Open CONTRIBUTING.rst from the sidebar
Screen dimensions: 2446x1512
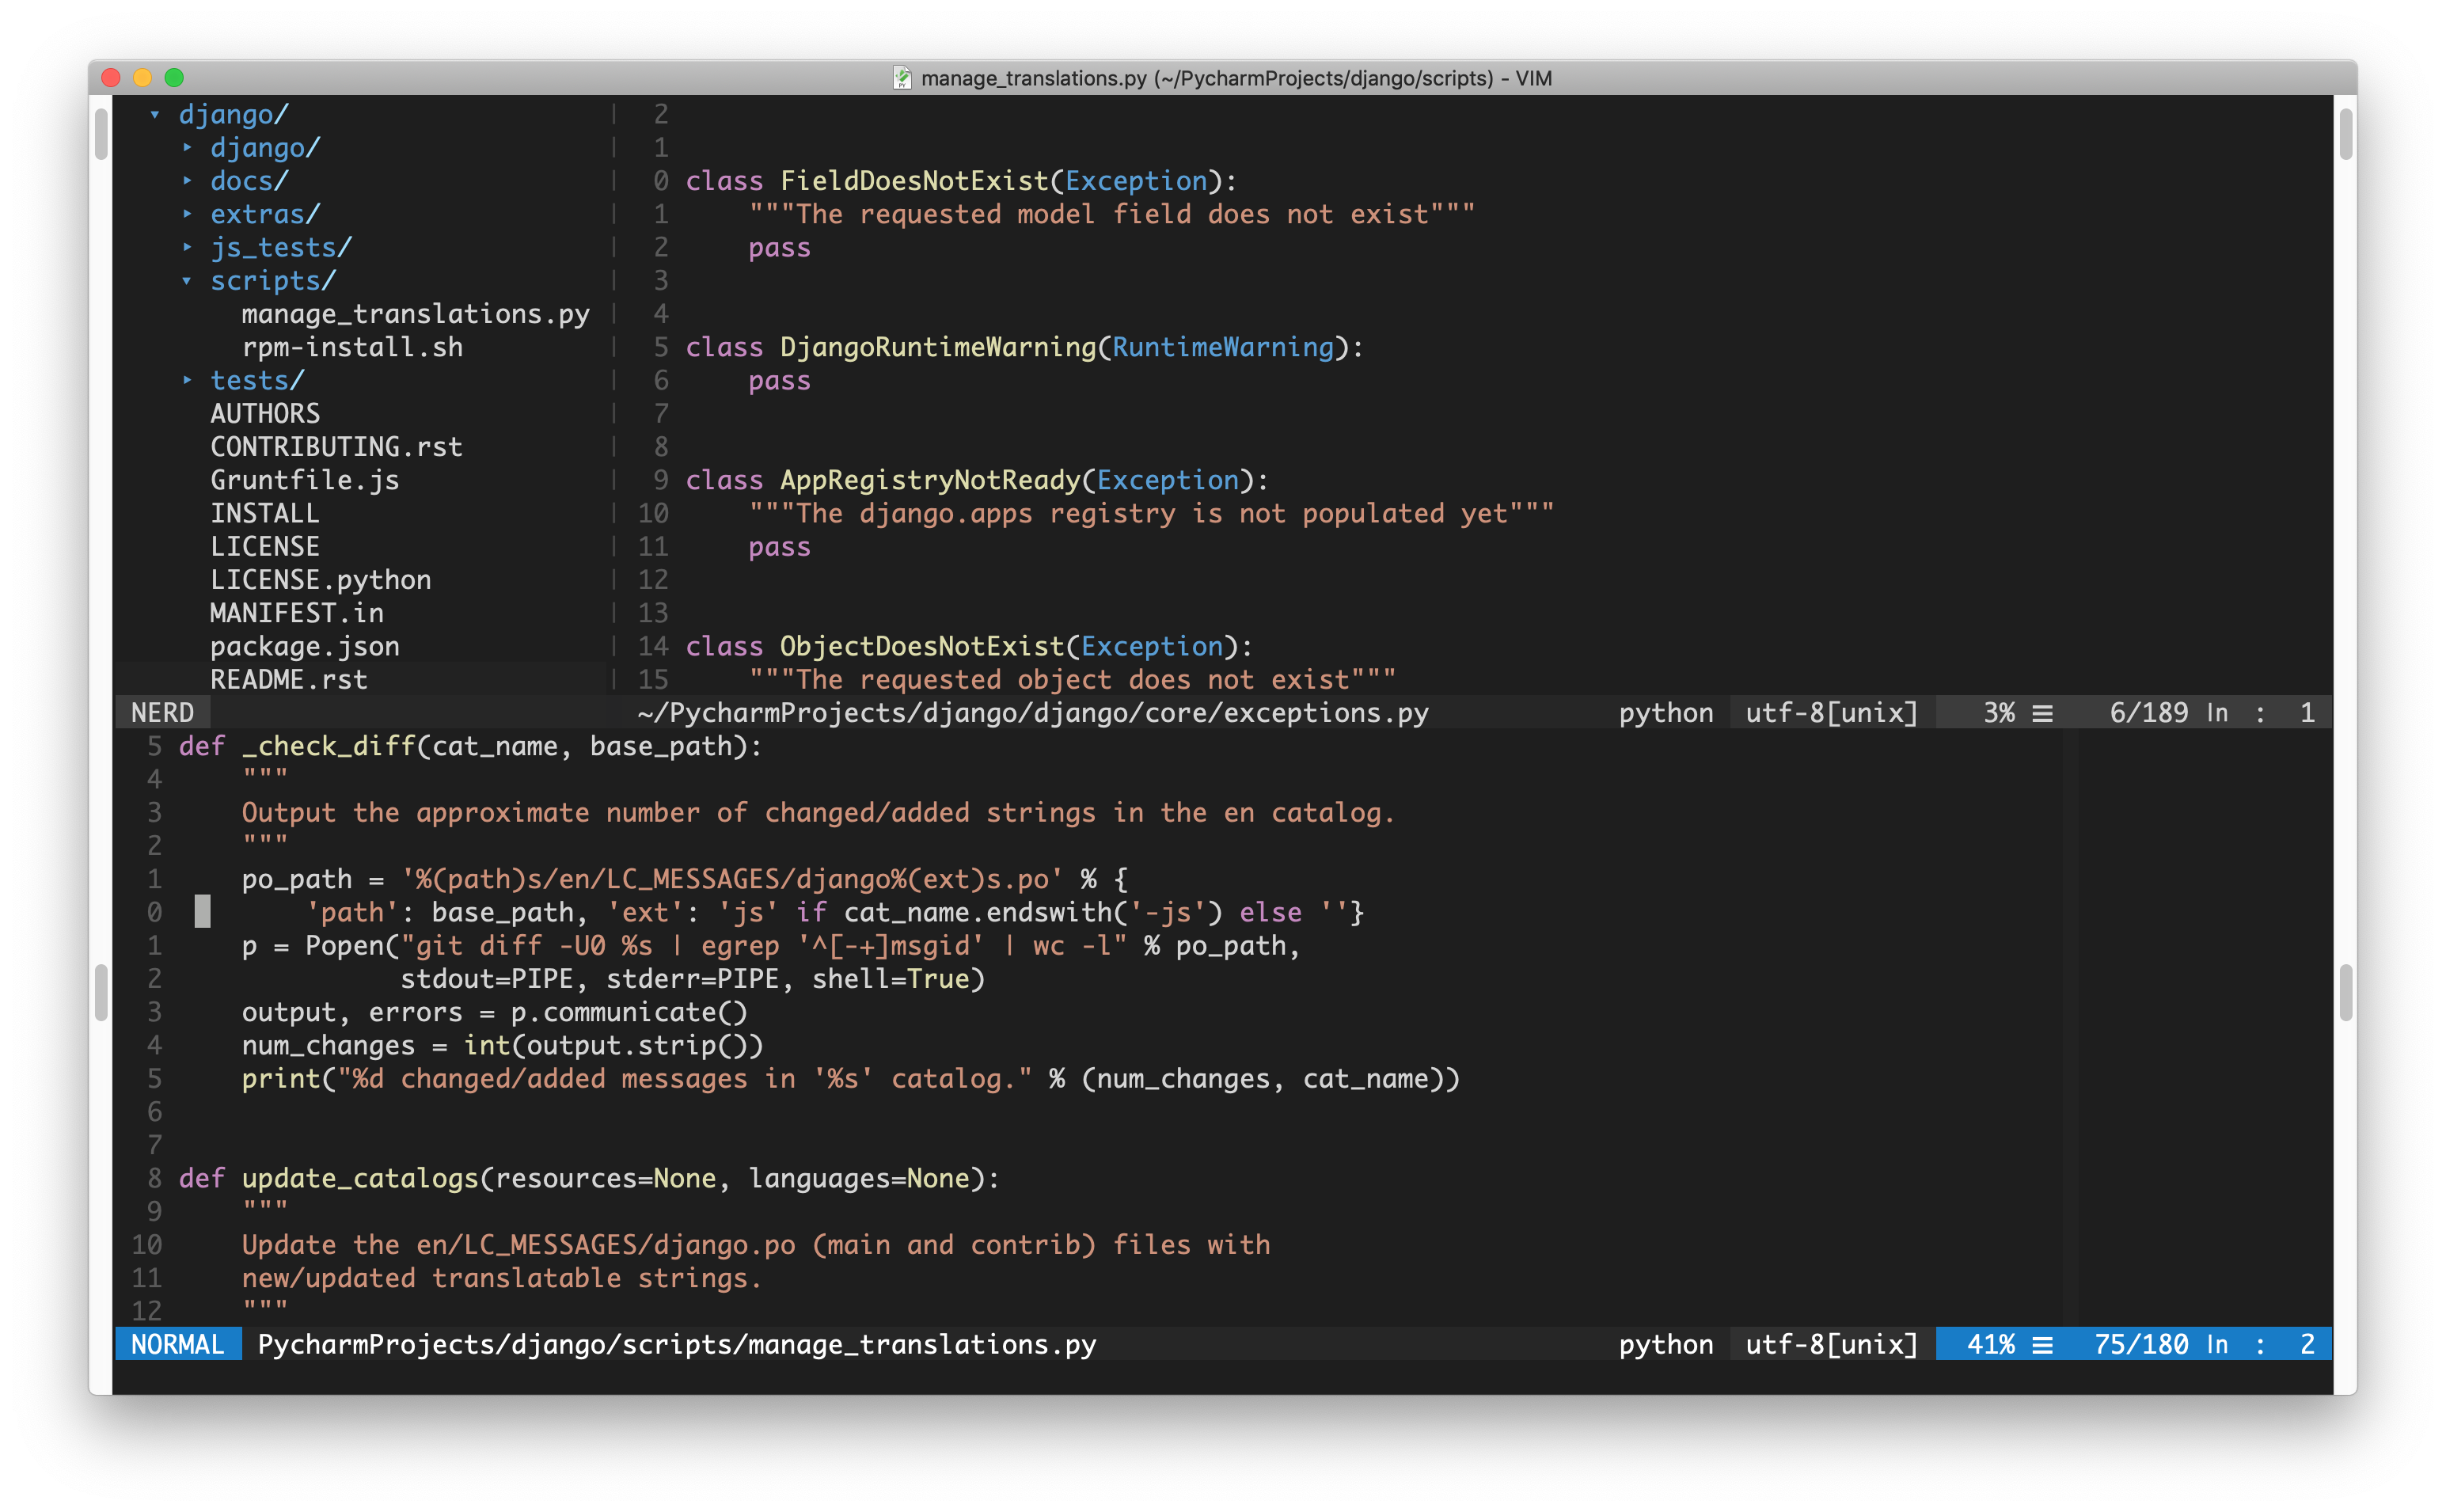(x=336, y=446)
